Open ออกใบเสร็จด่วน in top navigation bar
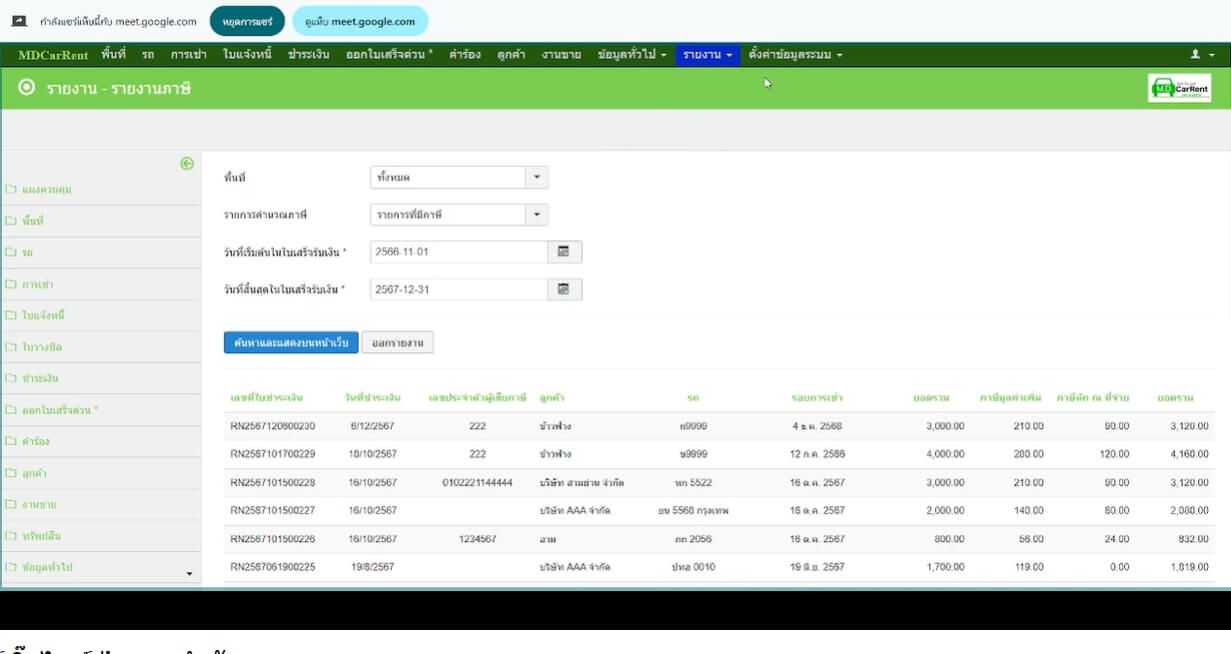The width and height of the screenshot is (1231, 654). pyautogui.click(x=390, y=55)
